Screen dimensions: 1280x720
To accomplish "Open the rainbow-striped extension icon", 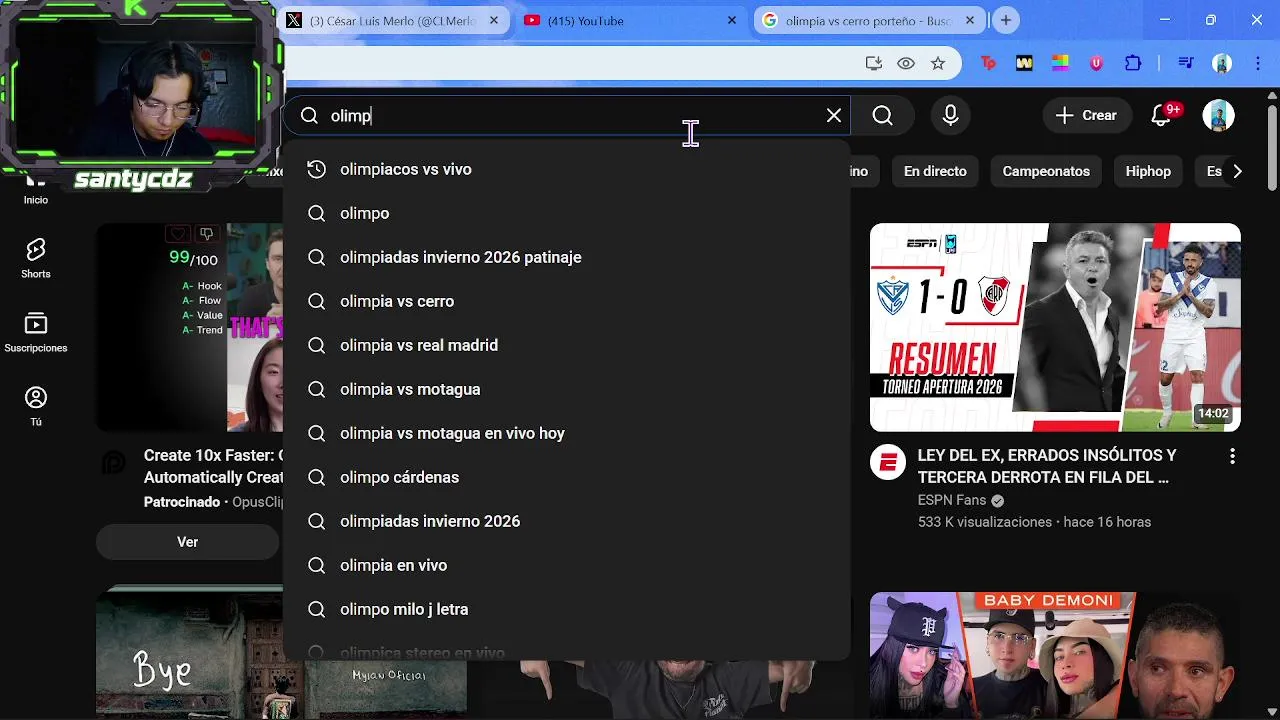I will [1060, 63].
